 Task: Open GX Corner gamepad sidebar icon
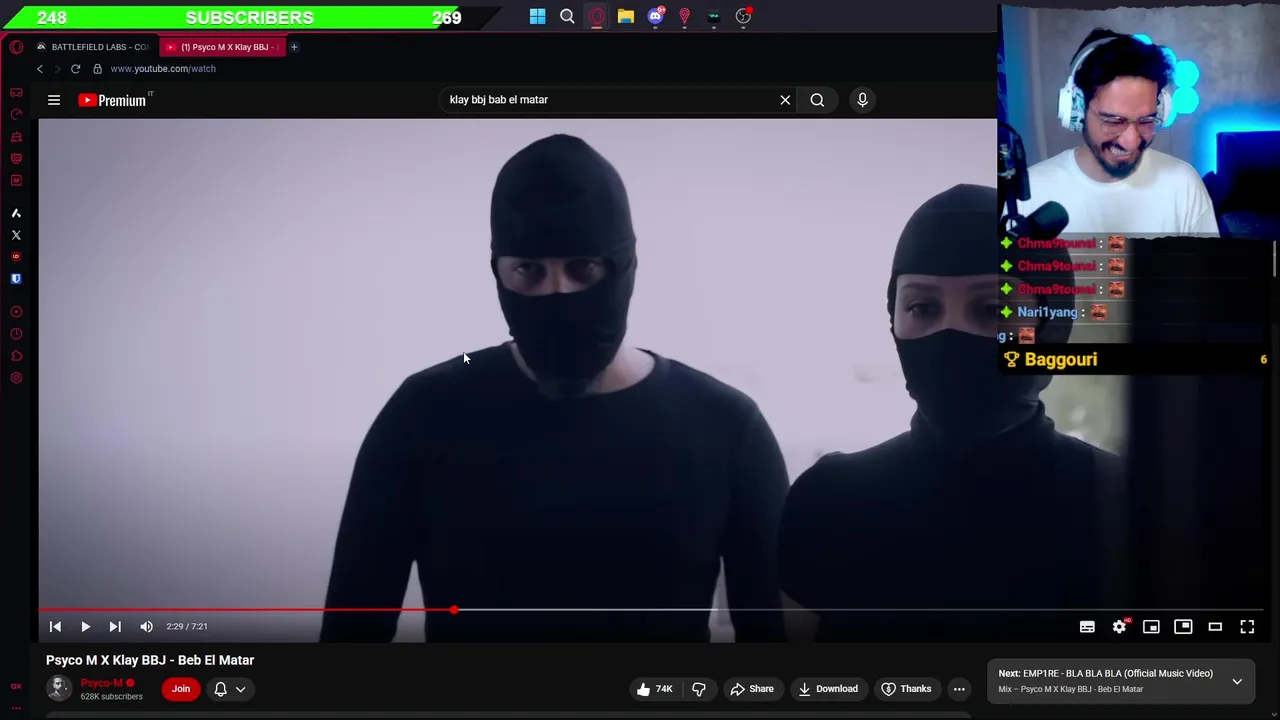(16, 92)
